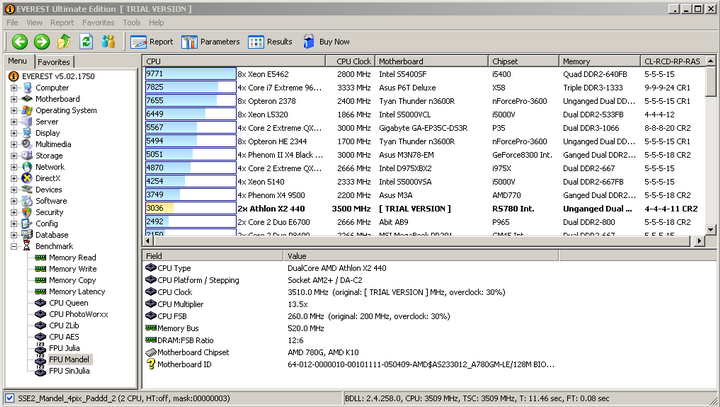720x407 pixels.
Task: Select the Software icon in tree
Action: pyautogui.click(x=27, y=201)
